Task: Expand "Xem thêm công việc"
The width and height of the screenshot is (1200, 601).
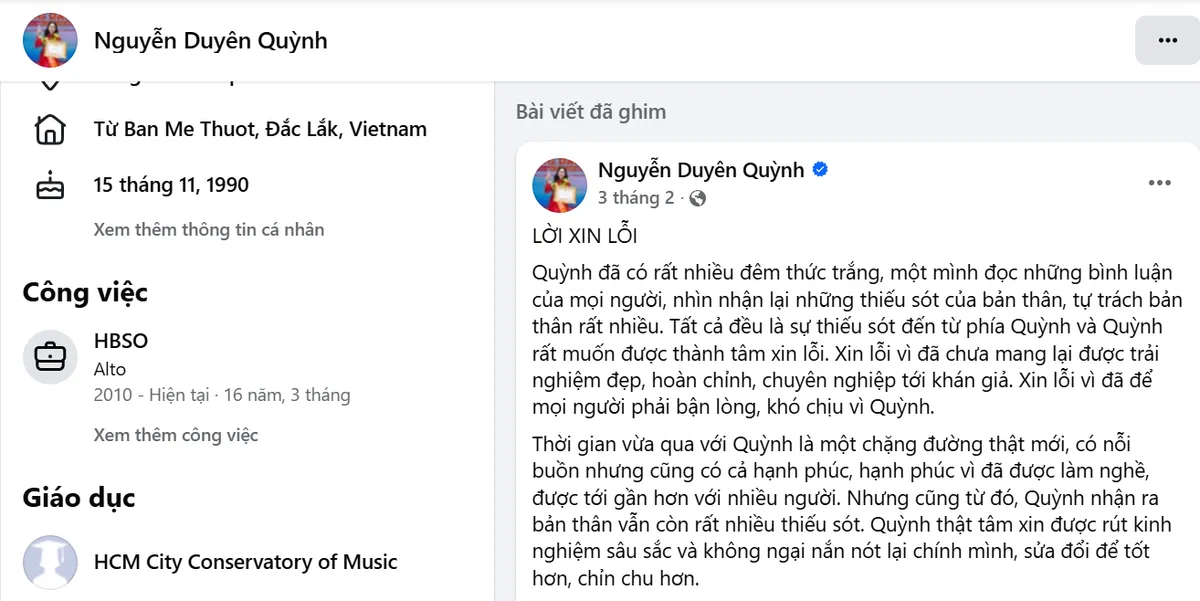Action: click(x=173, y=435)
